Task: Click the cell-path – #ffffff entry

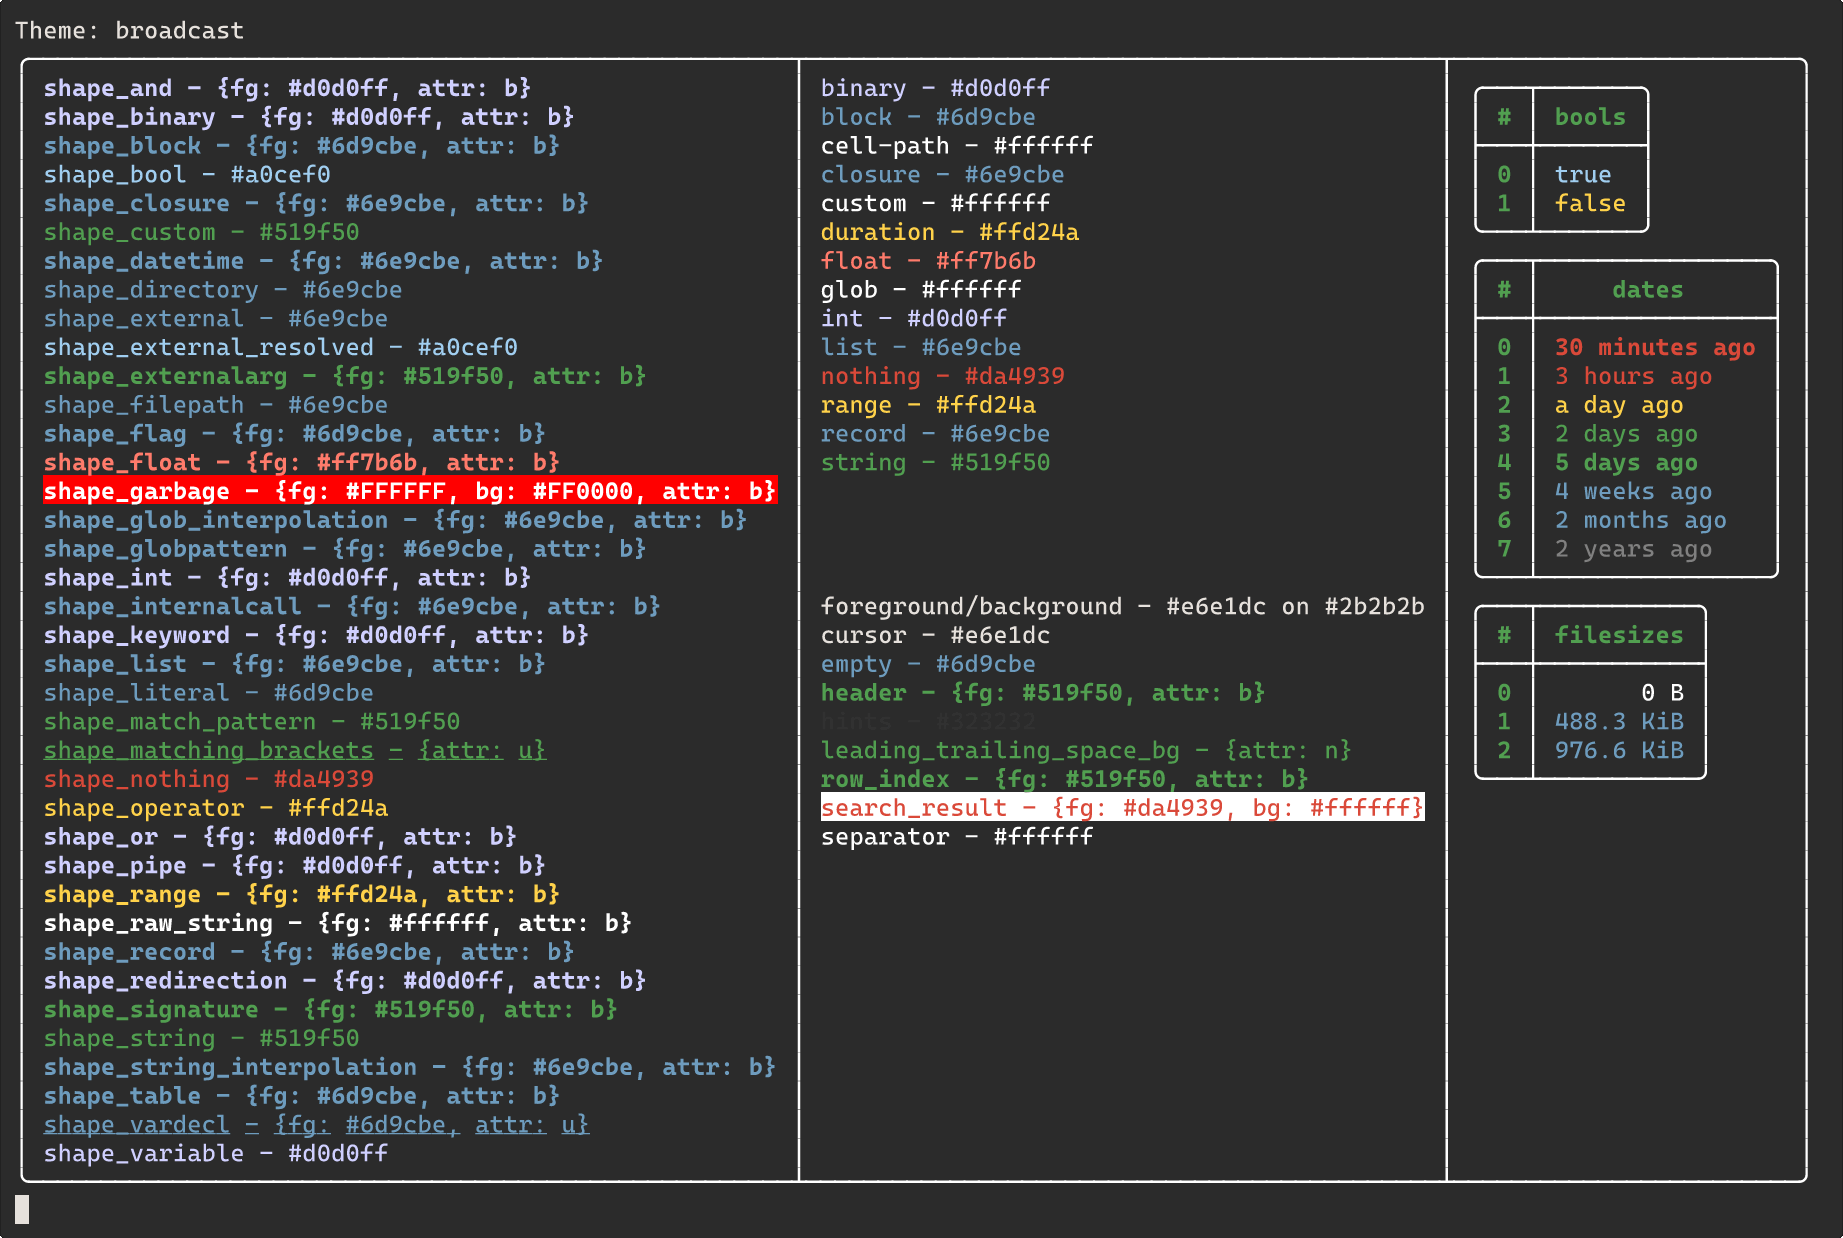Action: 957,146
